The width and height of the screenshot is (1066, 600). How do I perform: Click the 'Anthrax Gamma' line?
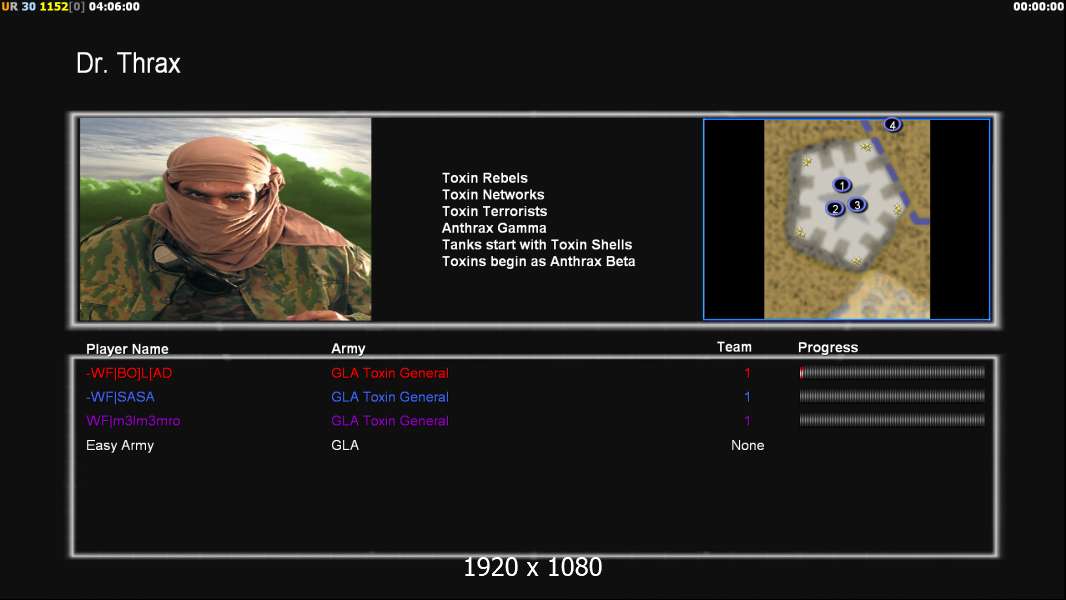click(494, 228)
